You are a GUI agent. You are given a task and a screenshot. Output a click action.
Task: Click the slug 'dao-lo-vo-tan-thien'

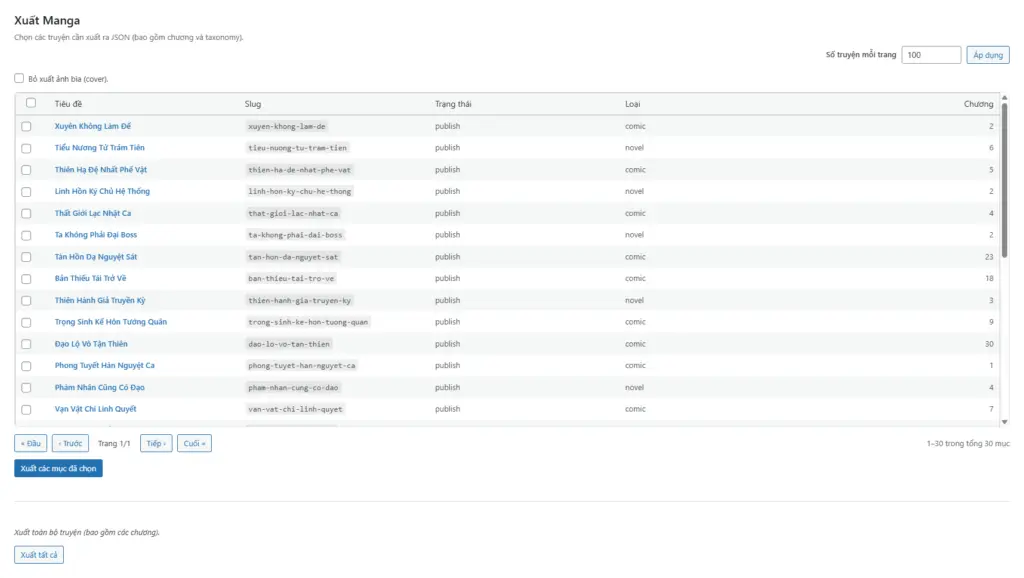pos(289,344)
